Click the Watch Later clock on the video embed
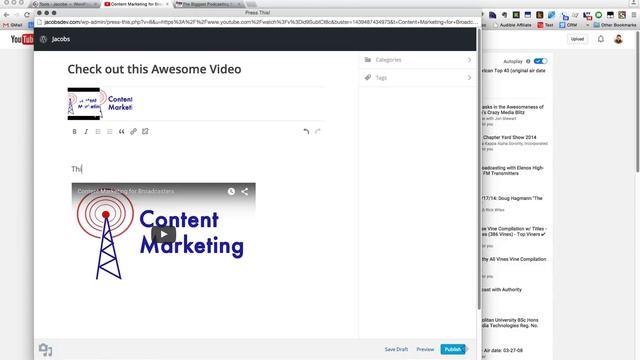This screenshot has width=640, height=360. [231, 191]
